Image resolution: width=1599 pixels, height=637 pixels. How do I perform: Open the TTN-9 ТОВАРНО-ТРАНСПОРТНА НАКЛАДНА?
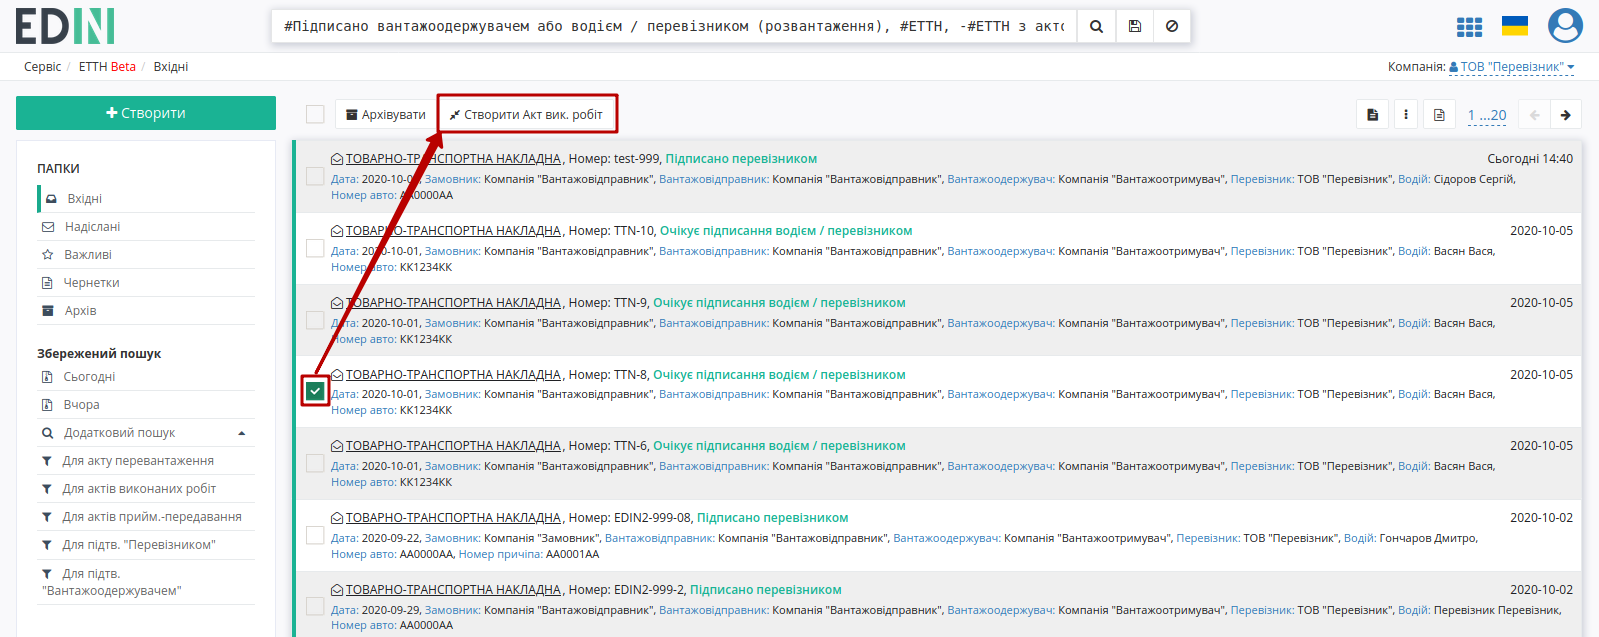[x=453, y=303]
